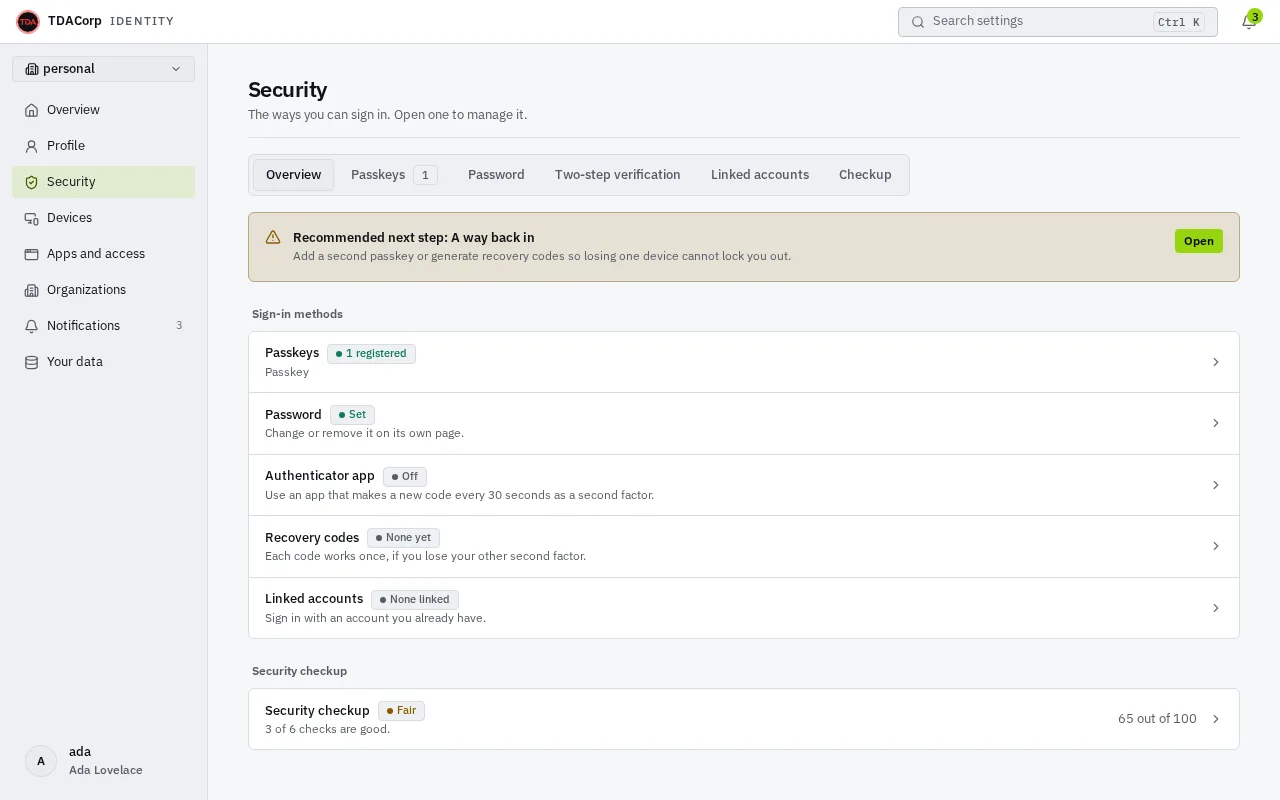1280x800 pixels.
Task: Click the 'Fair' checkup badge
Action: tap(401, 711)
